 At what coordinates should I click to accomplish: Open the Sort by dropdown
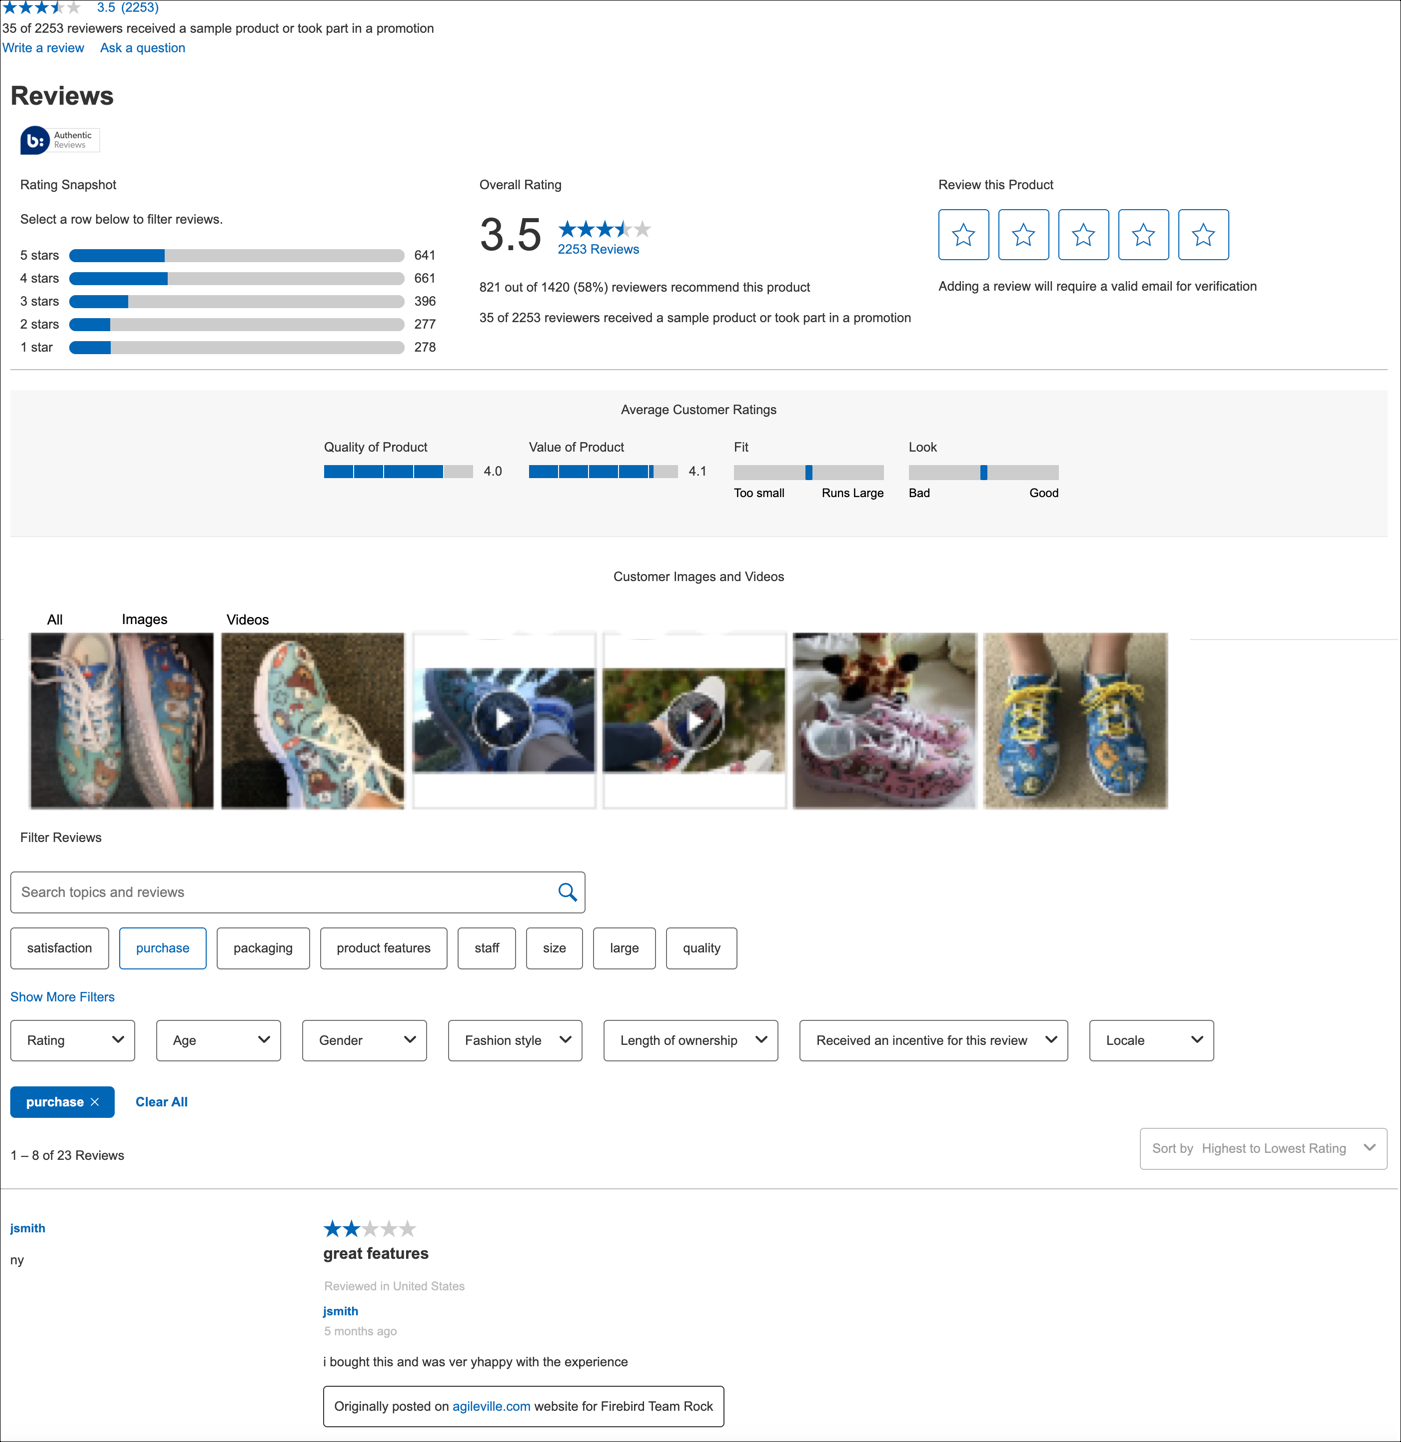tap(1264, 1148)
